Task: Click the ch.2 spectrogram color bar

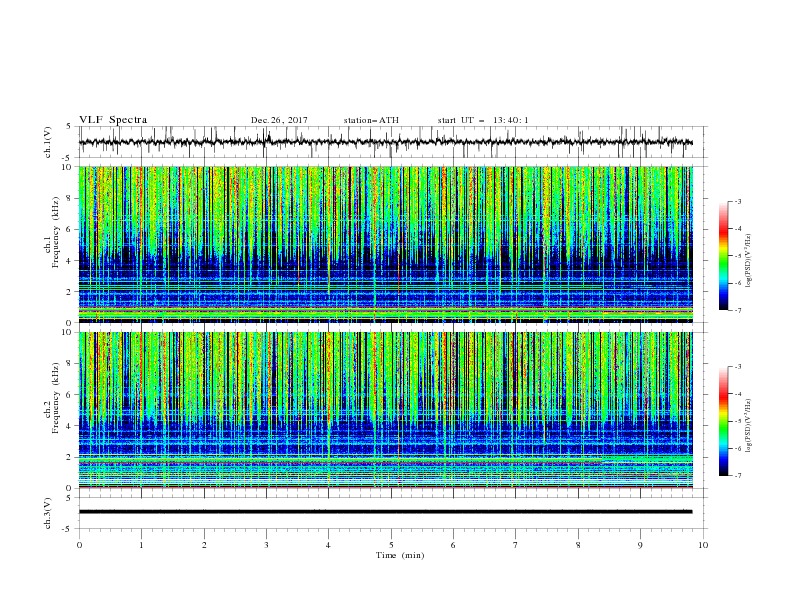Action: tap(723, 421)
